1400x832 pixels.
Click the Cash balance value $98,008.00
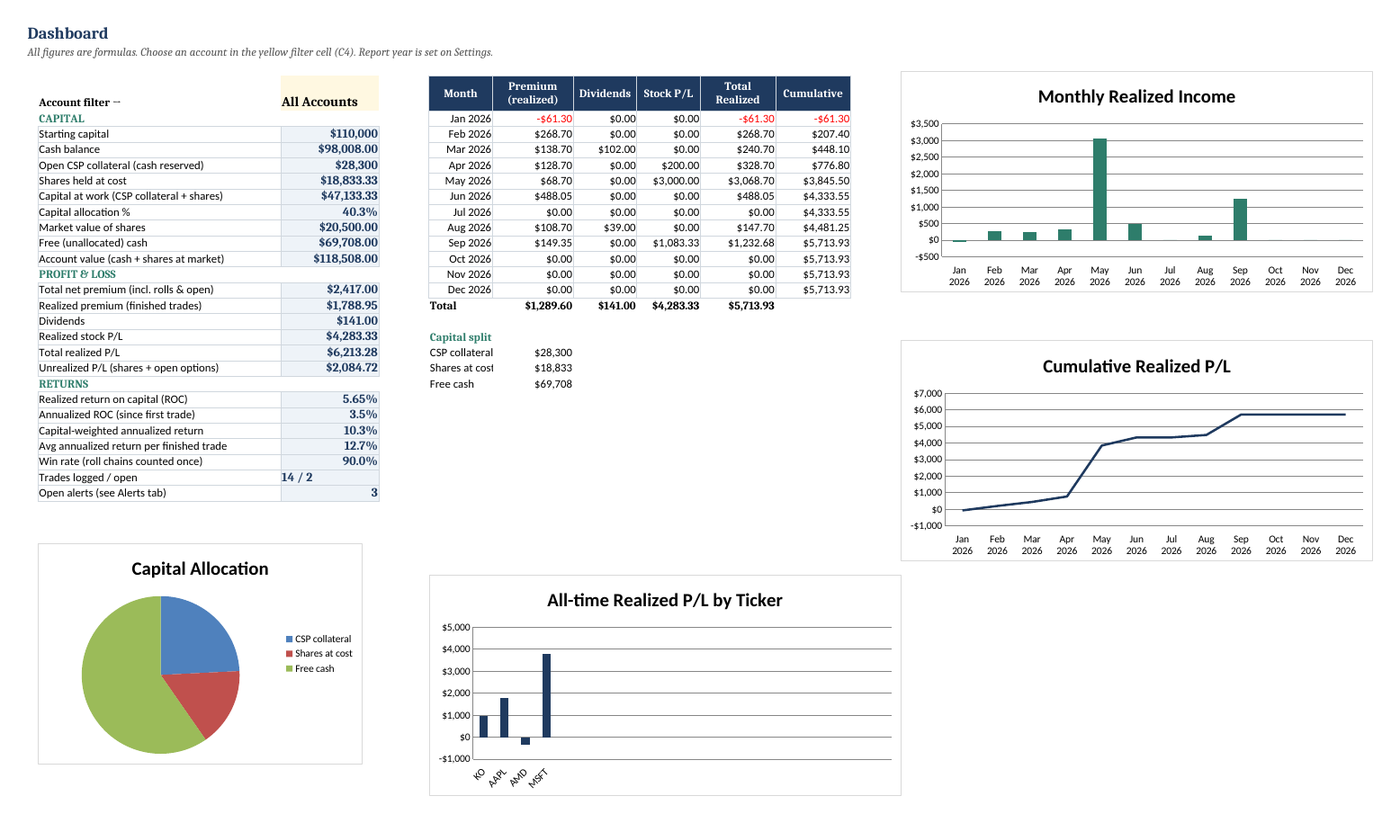click(330, 149)
